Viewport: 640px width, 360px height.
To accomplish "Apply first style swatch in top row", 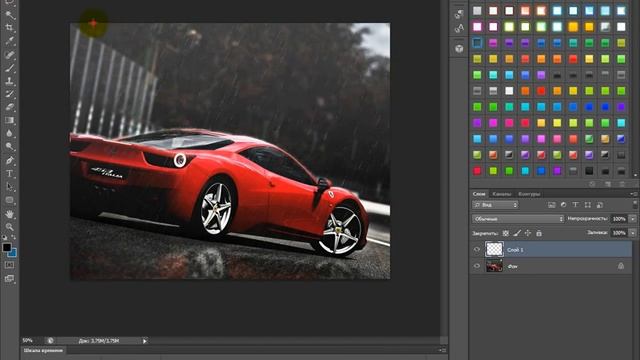I will [477, 11].
